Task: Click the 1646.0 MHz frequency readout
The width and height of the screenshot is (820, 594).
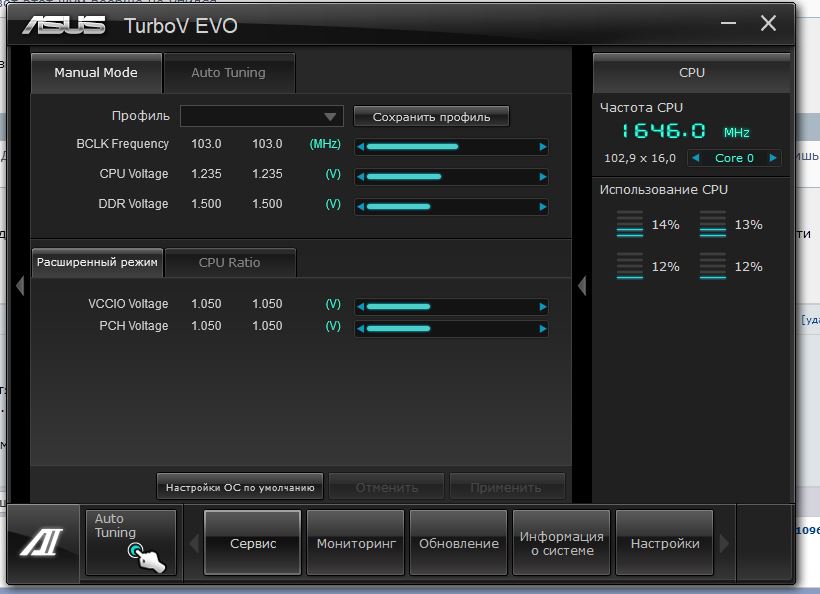Action: [685, 131]
